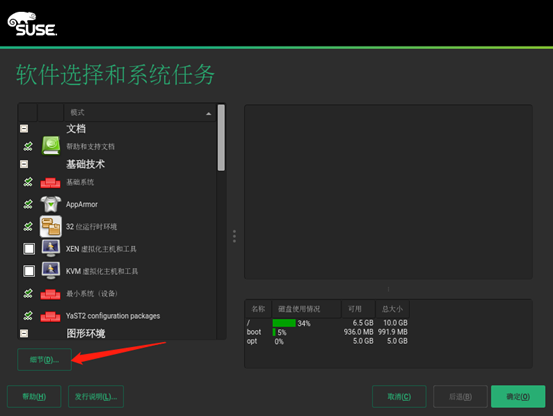553x416 pixels.
Task: Click the SUSE chameleon logo
Action: tap(32, 24)
